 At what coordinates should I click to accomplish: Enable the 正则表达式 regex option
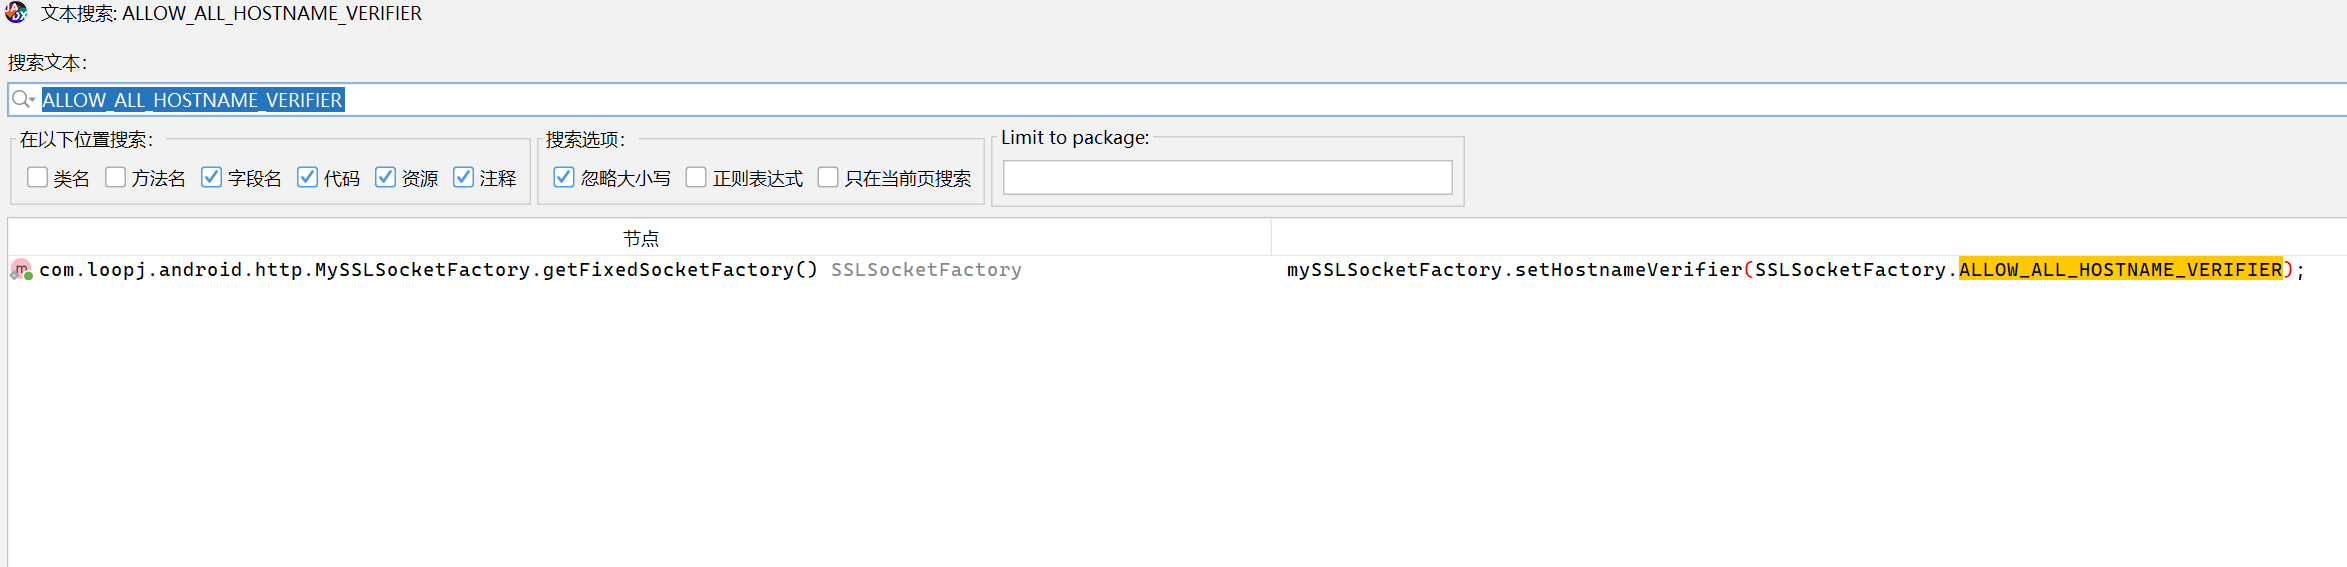coord(696,178)
